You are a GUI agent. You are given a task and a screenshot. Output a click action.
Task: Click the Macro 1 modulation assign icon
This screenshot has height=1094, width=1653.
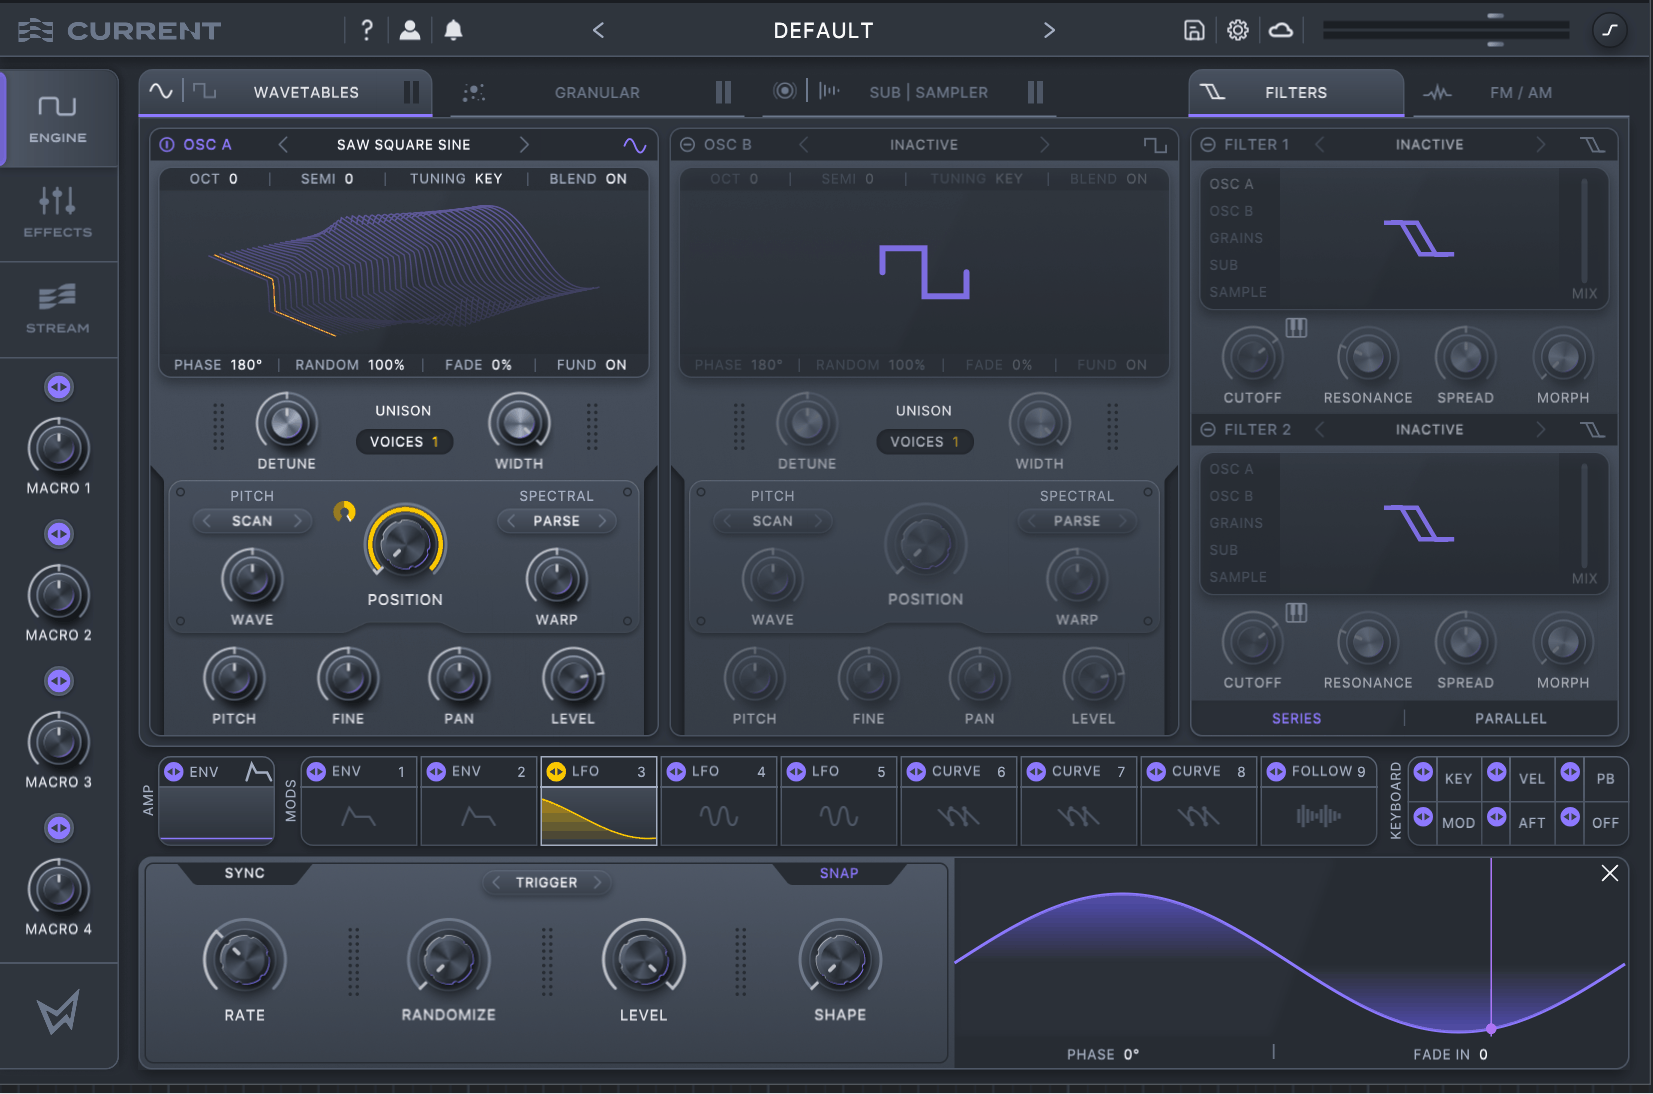click(59, 387)
